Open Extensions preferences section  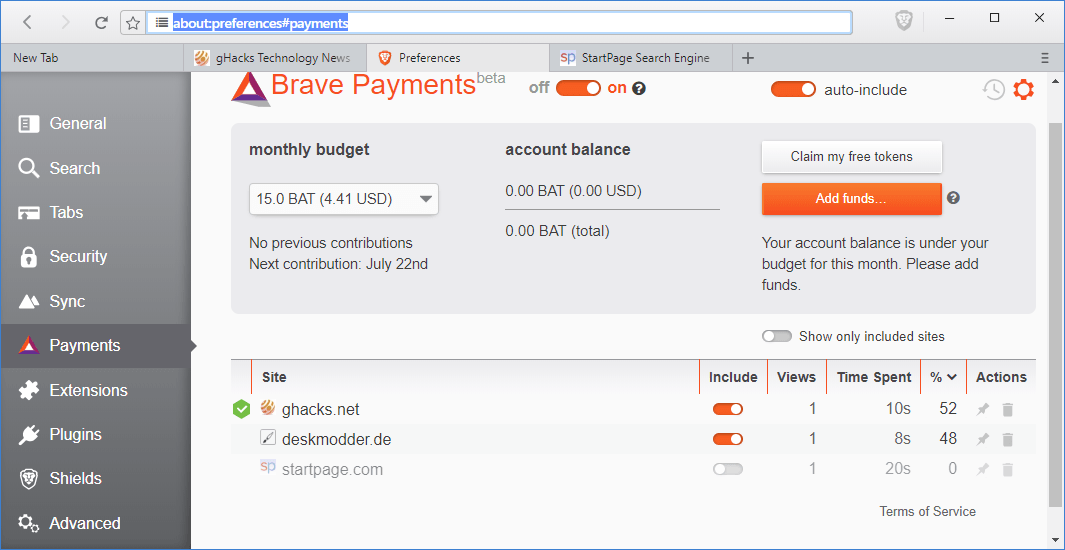point(95,390)
